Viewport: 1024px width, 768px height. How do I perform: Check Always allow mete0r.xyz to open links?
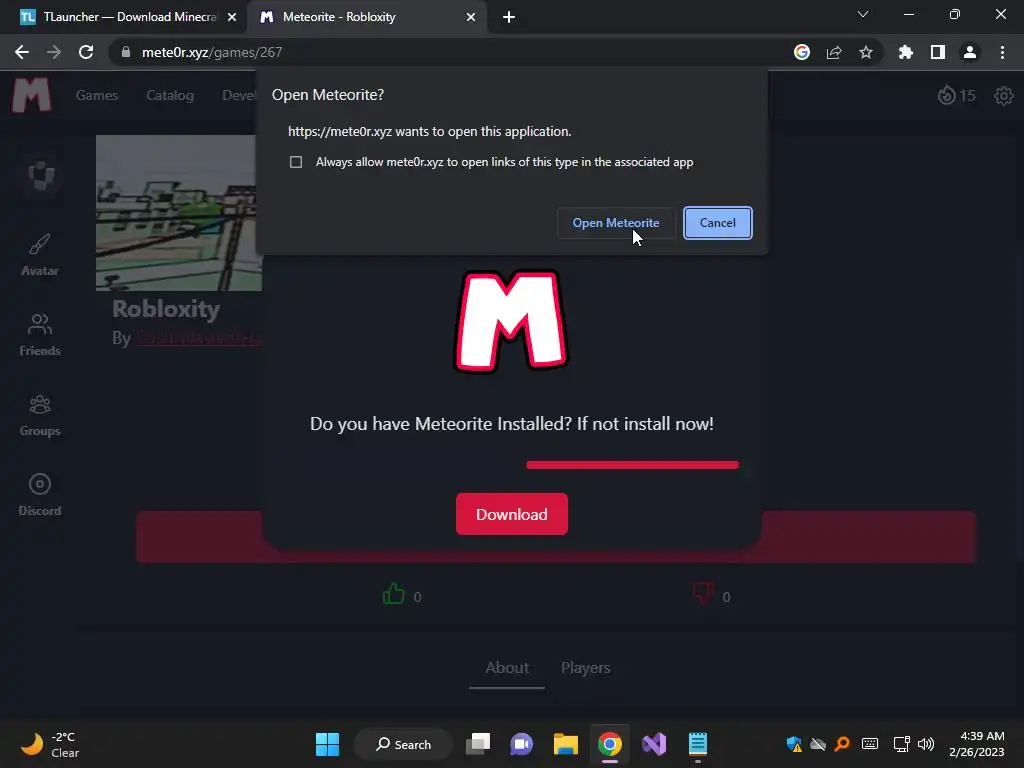coord(296,162)
